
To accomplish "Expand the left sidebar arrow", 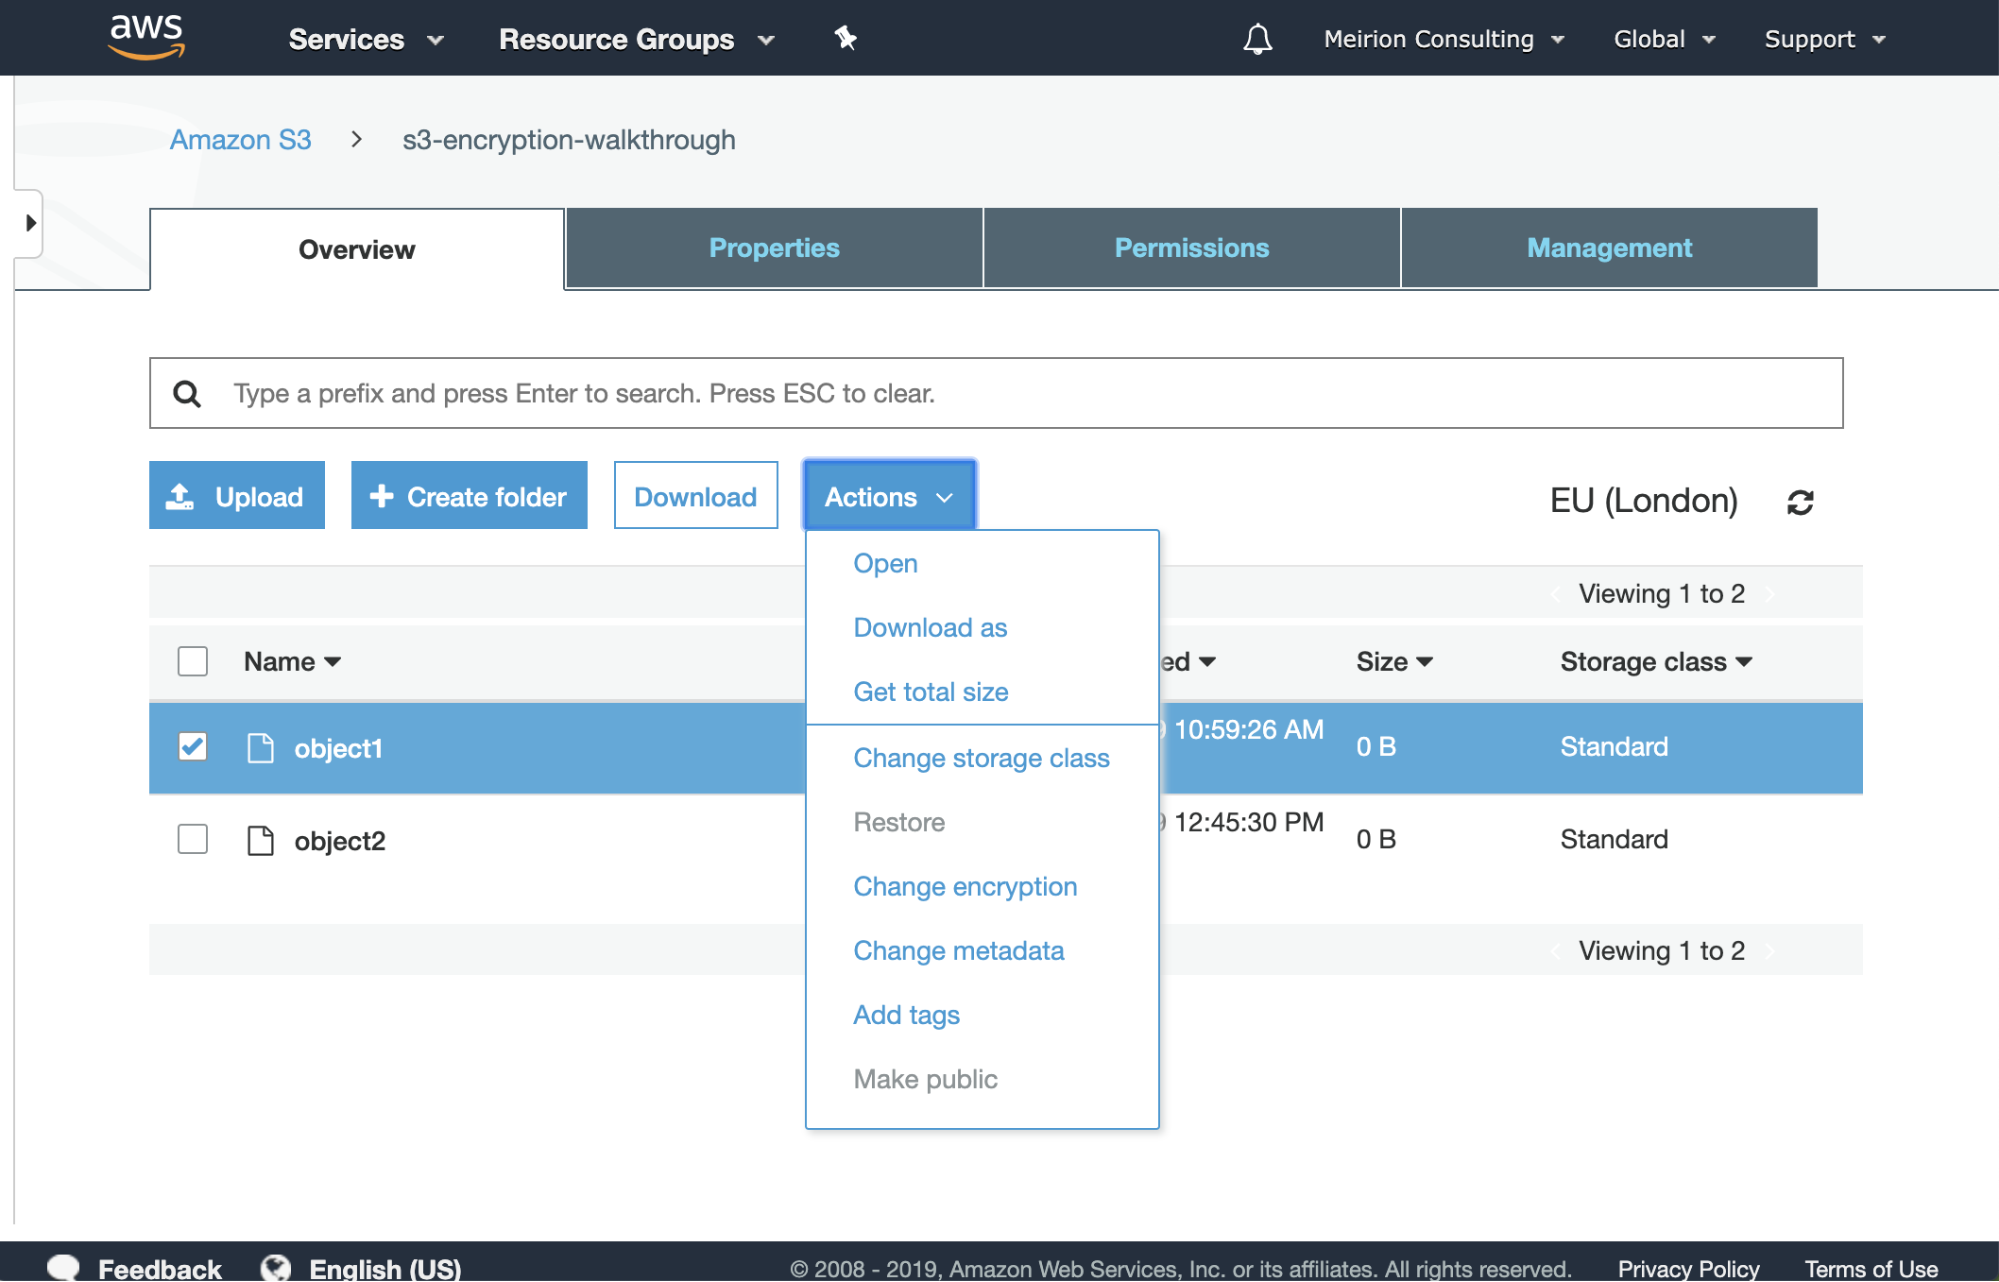I will coord(30,222).
